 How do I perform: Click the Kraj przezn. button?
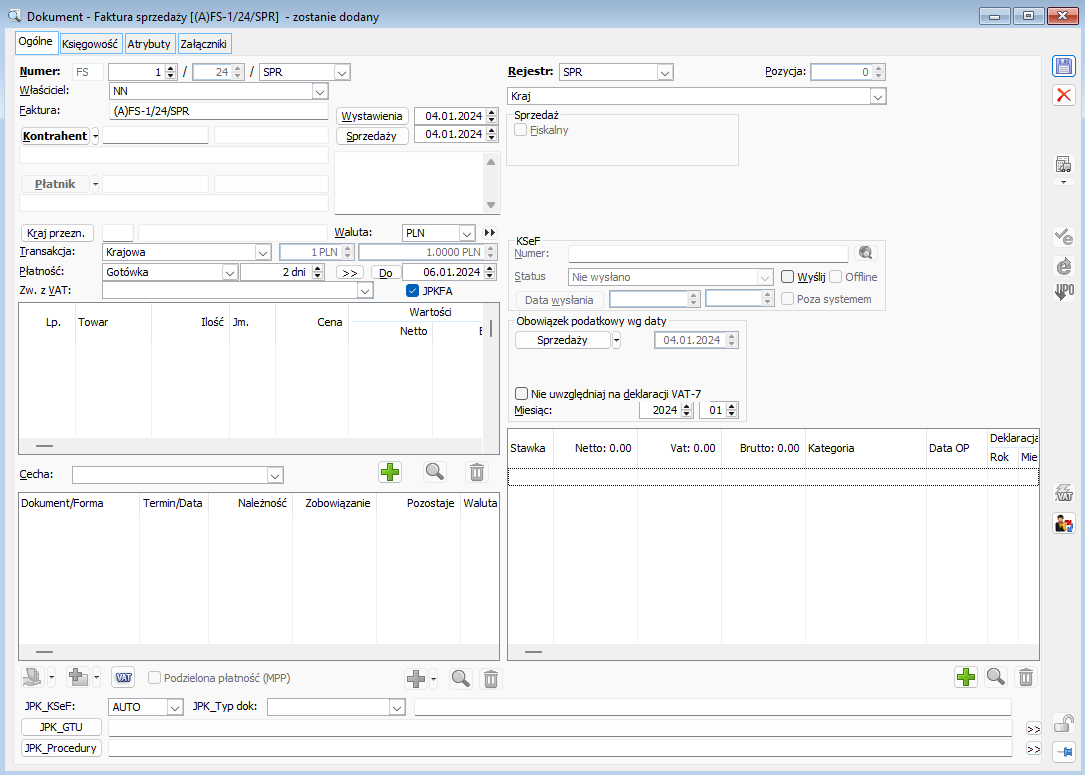[x=57, y=232]
